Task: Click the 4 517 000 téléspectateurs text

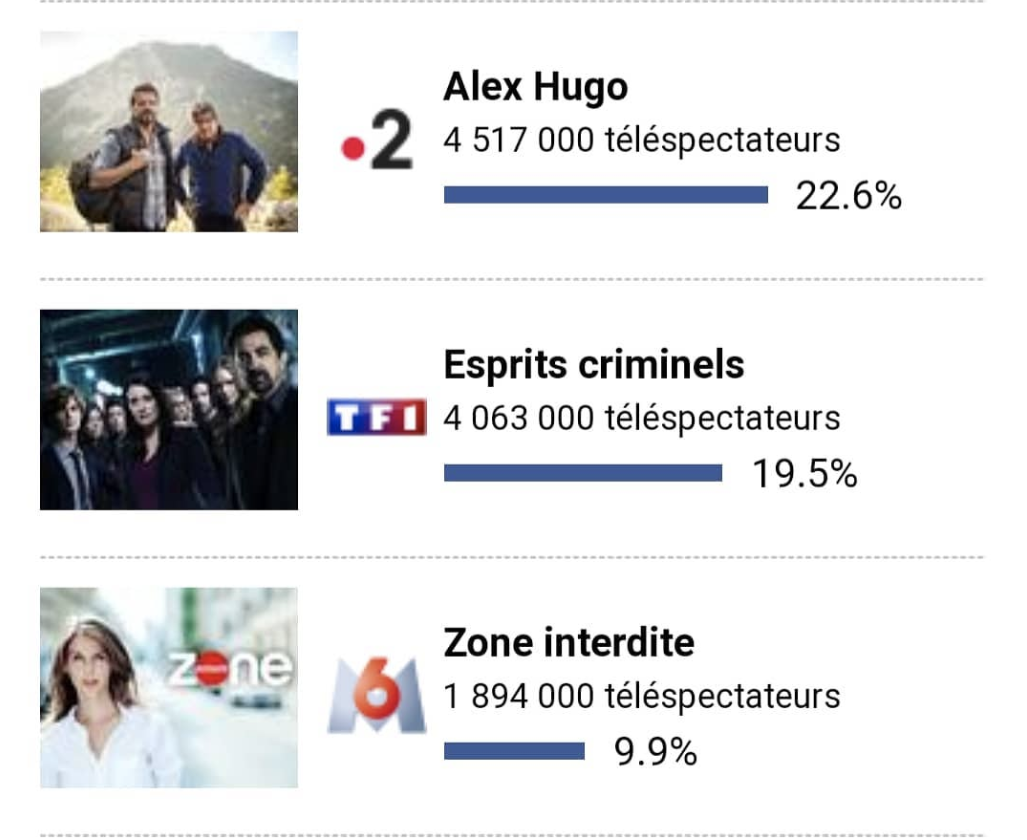Action: (641, 140)
